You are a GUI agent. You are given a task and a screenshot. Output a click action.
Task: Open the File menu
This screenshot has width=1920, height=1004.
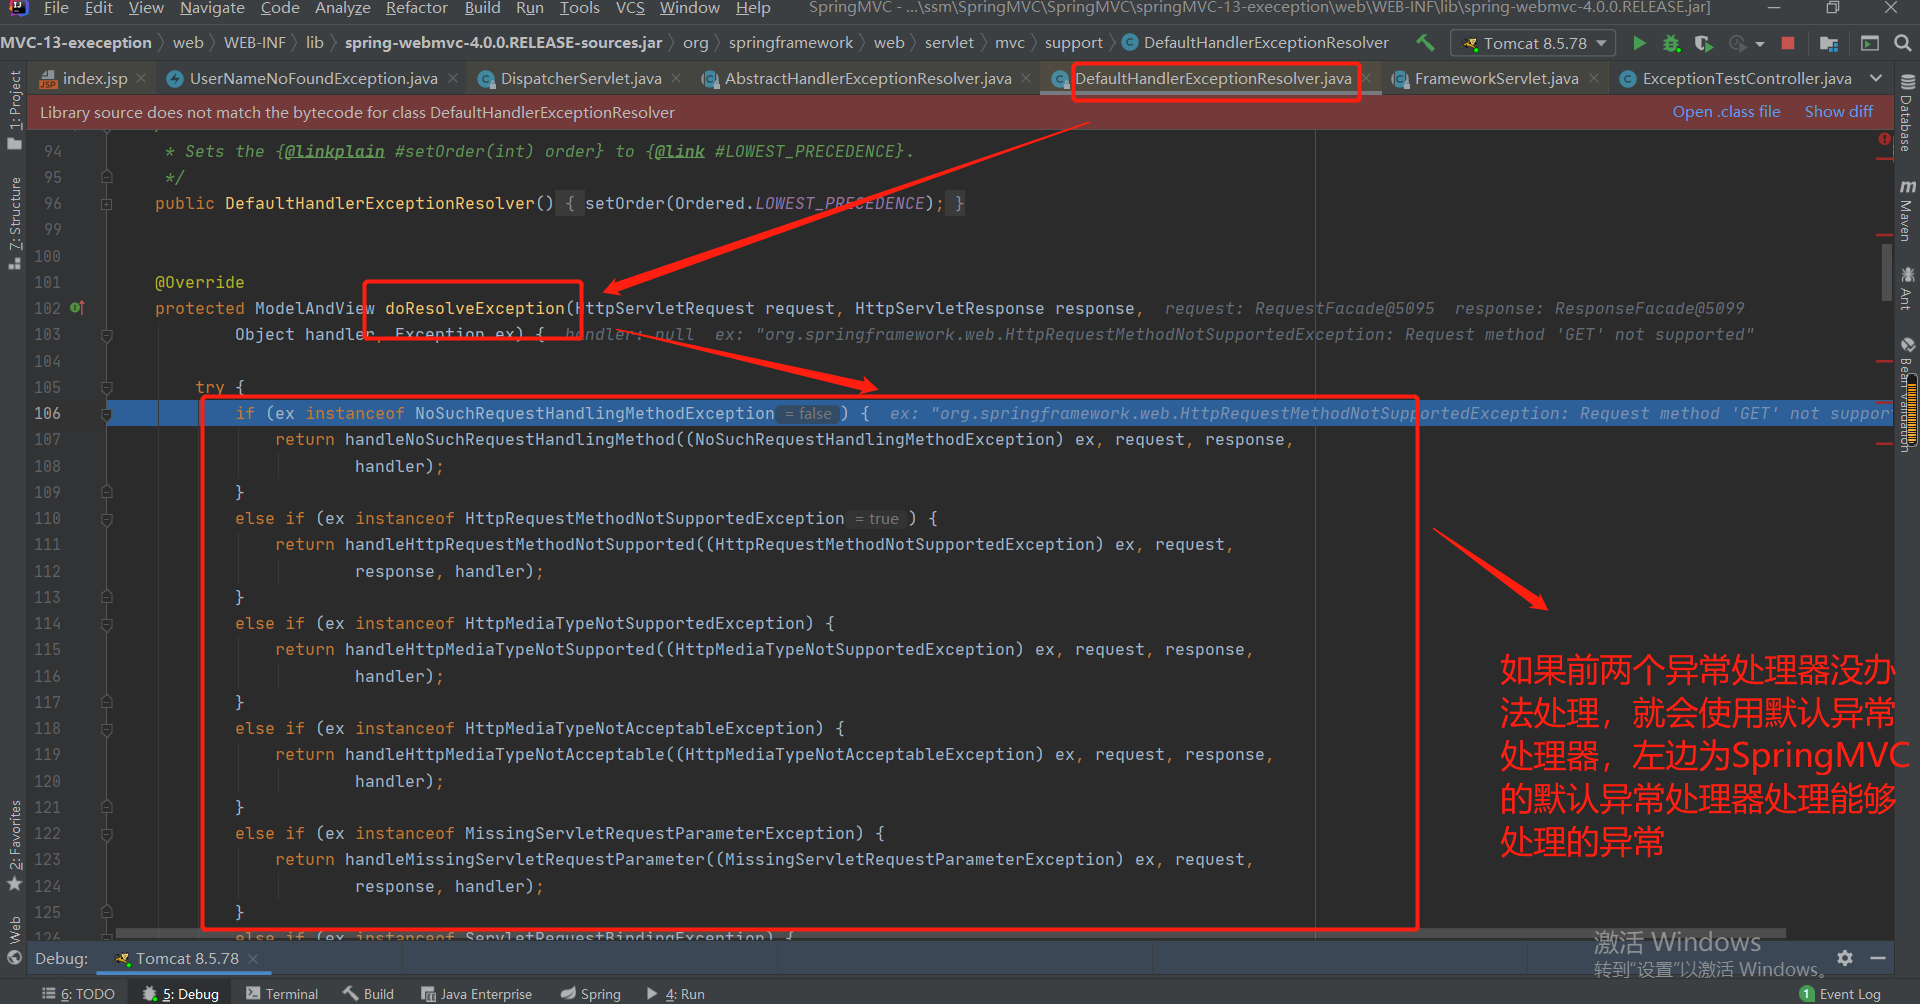(56, 8)
